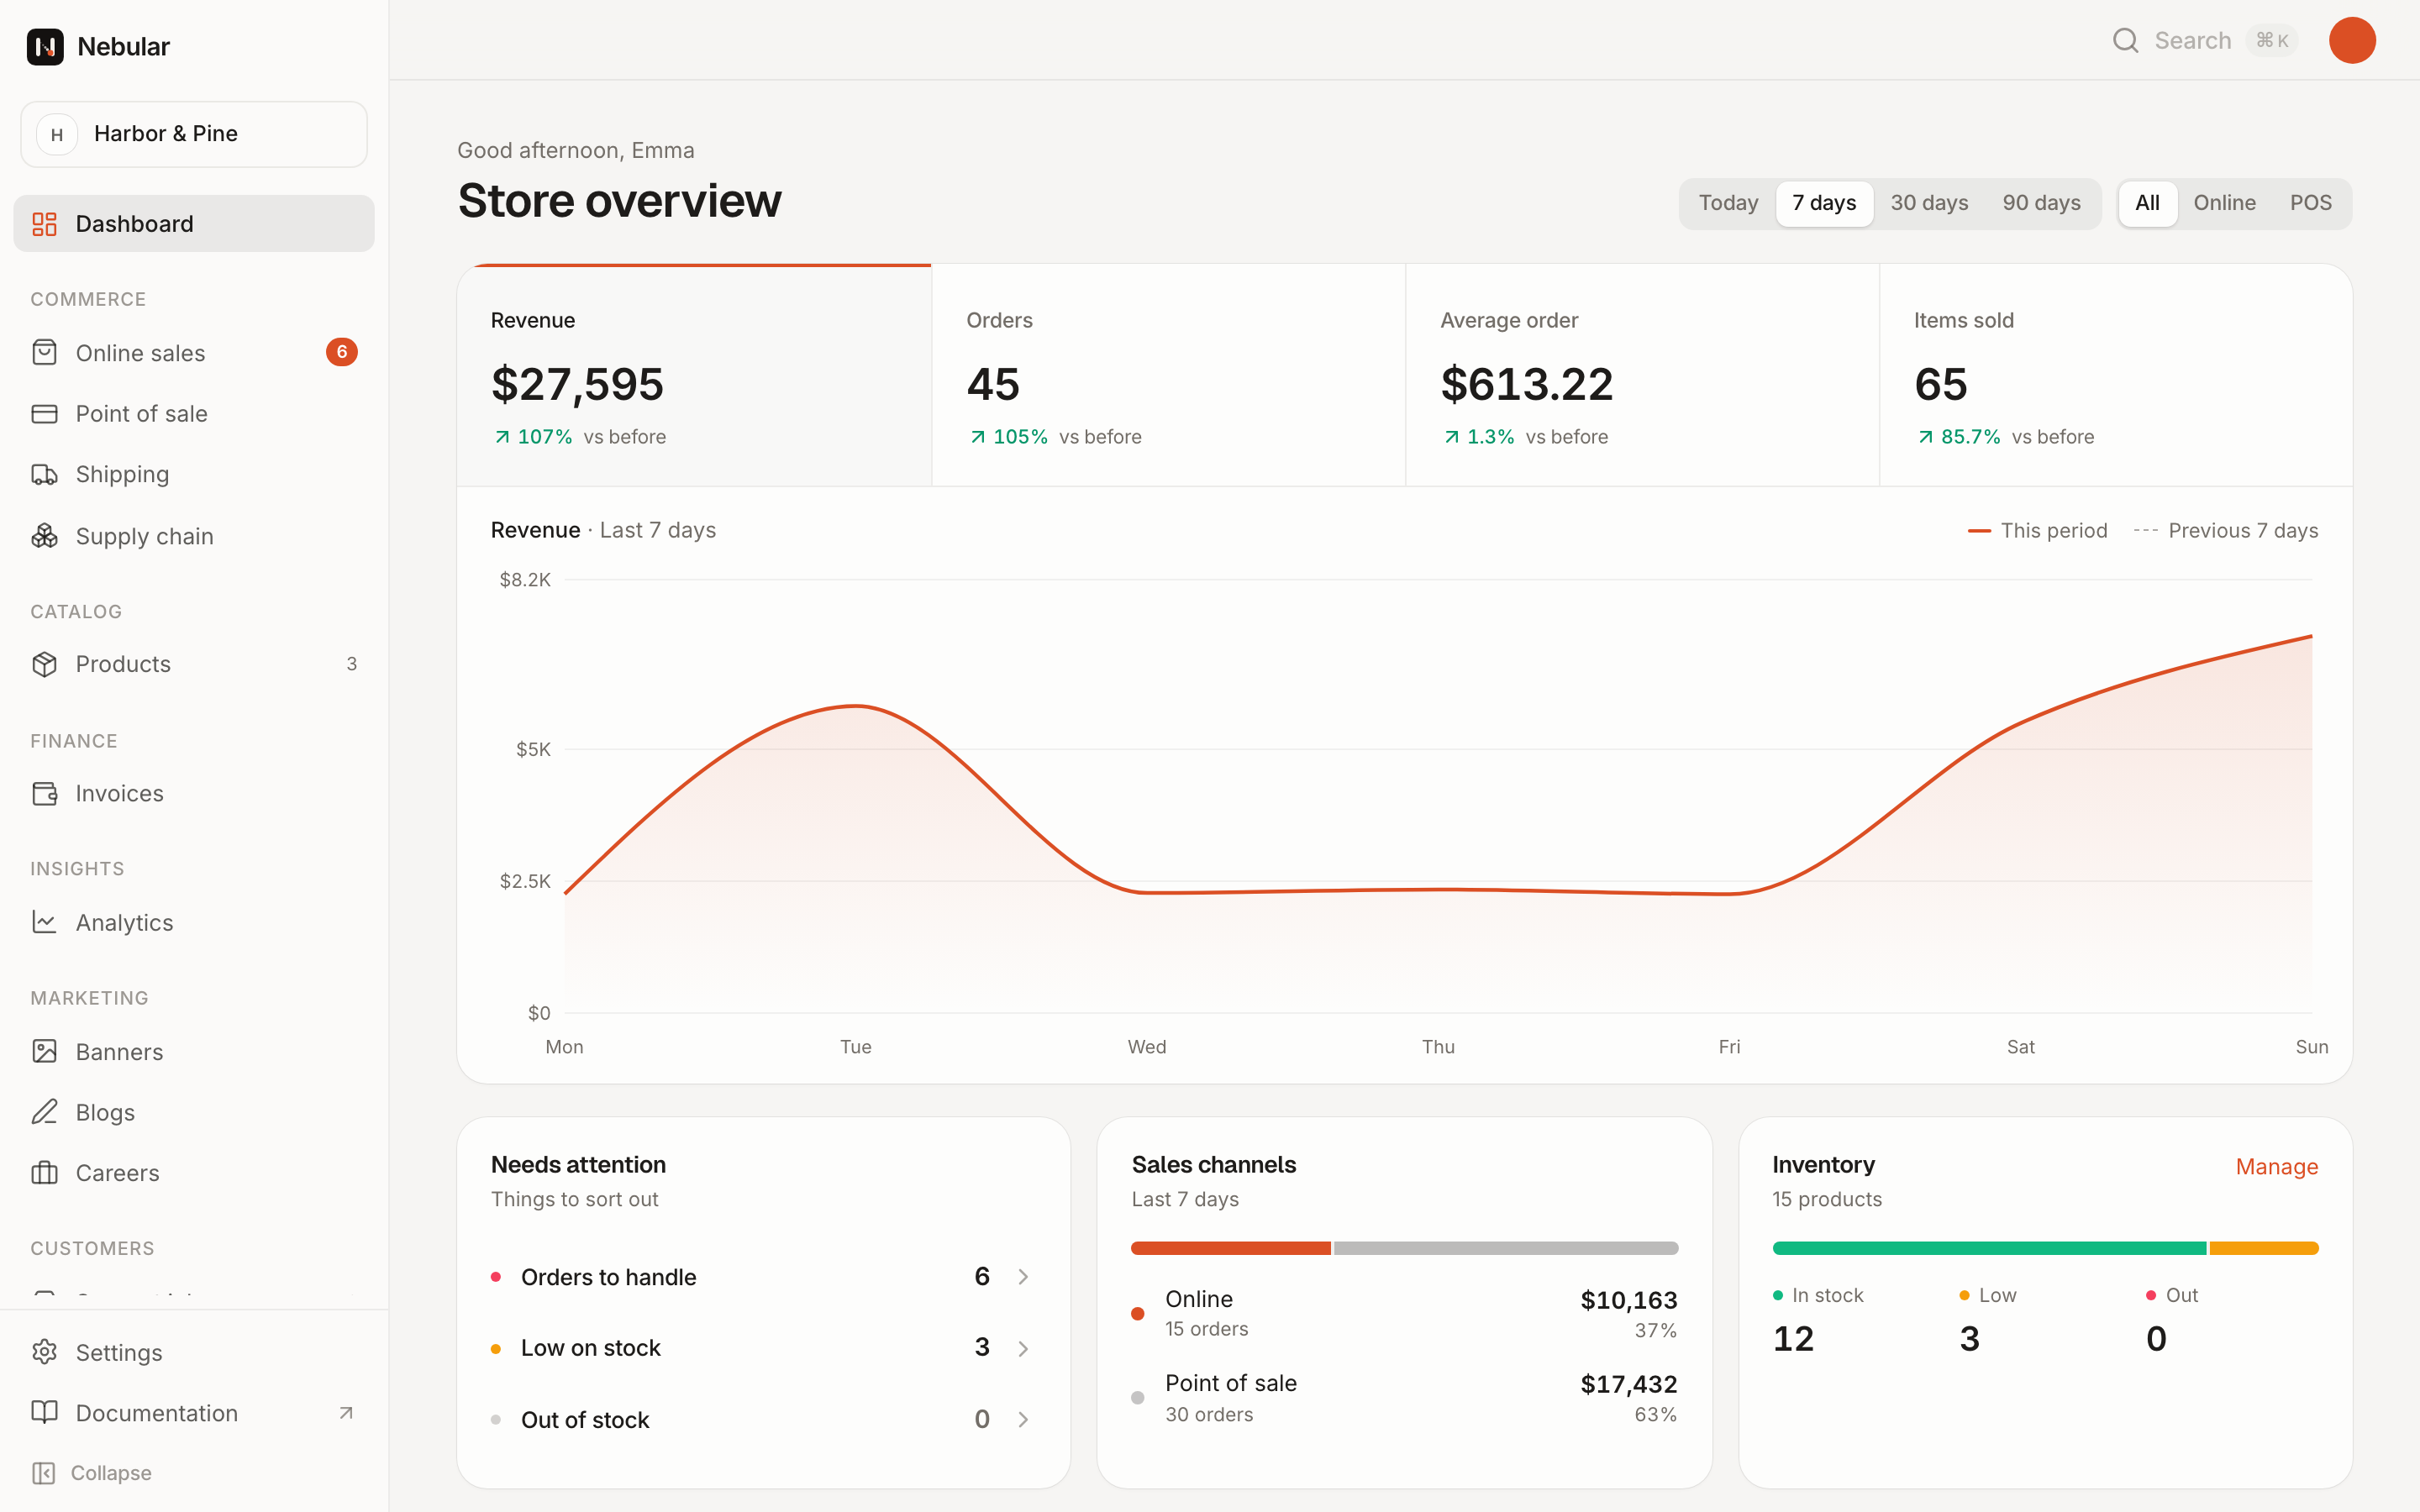2420x1512 pixels.
Task: Open the Point of sale nav item
Action: pos(194,414)
